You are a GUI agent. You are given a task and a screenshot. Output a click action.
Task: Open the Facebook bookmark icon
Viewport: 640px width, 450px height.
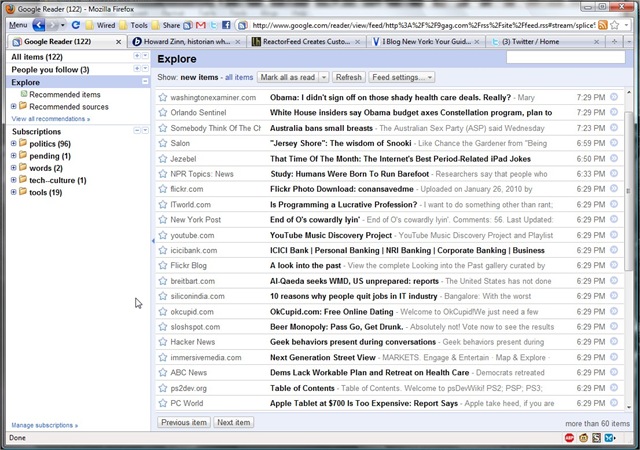pyautogui.click(x=226, y=25)
